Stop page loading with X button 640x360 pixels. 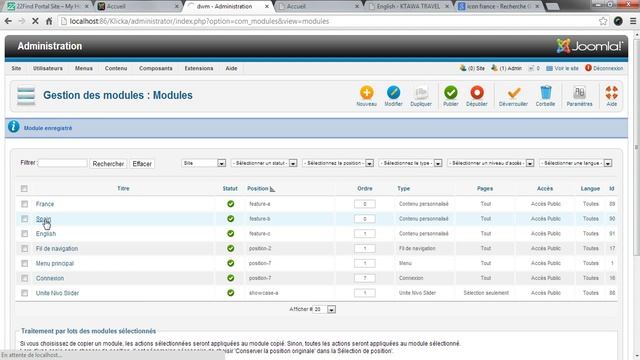point(35,21)
